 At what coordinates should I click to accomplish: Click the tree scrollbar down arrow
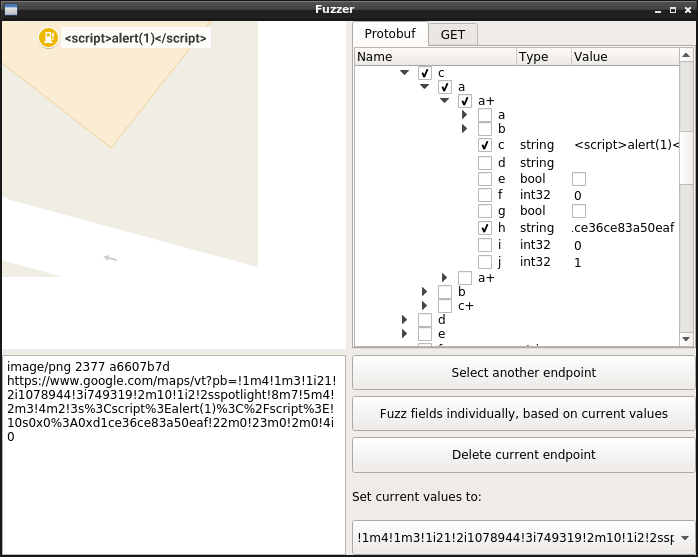[x=686, y=339]
